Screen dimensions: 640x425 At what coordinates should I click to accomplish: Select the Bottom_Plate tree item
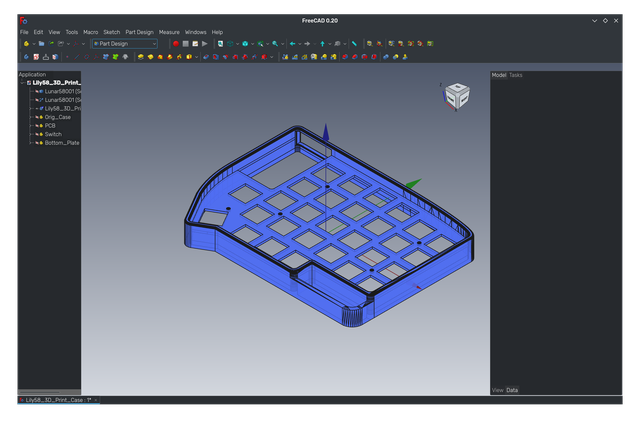click(62, 143)
